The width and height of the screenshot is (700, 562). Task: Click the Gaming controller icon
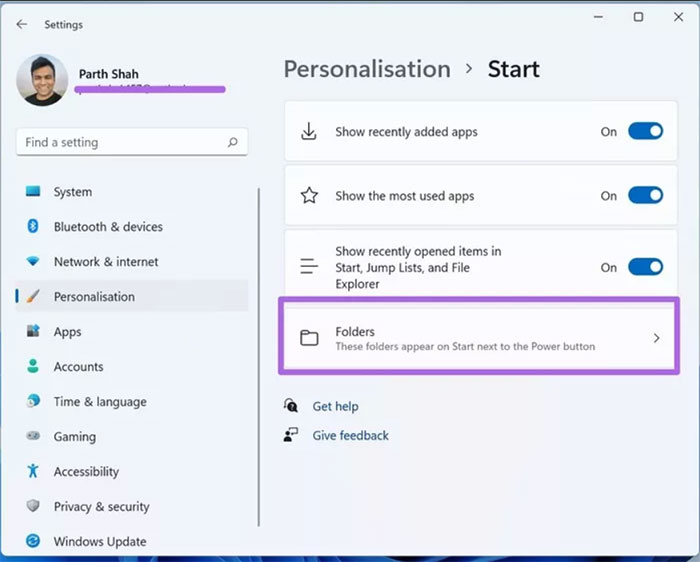tap(33, 437)
